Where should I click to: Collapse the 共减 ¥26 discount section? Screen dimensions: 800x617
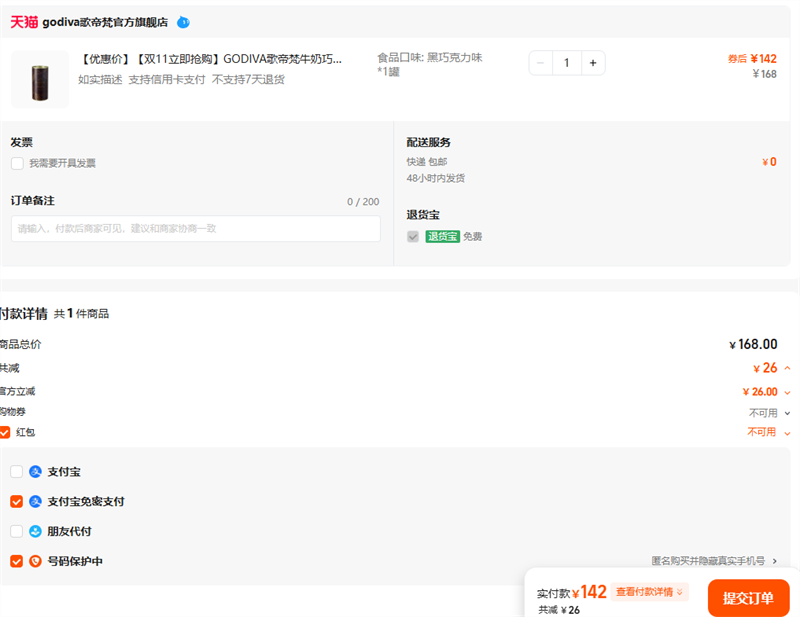point(787,368)
